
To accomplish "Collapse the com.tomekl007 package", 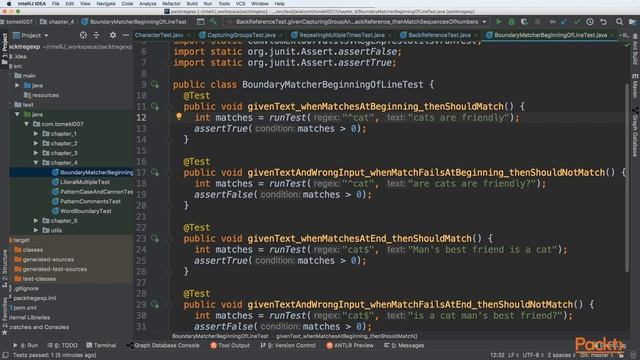I will [27, 124].
